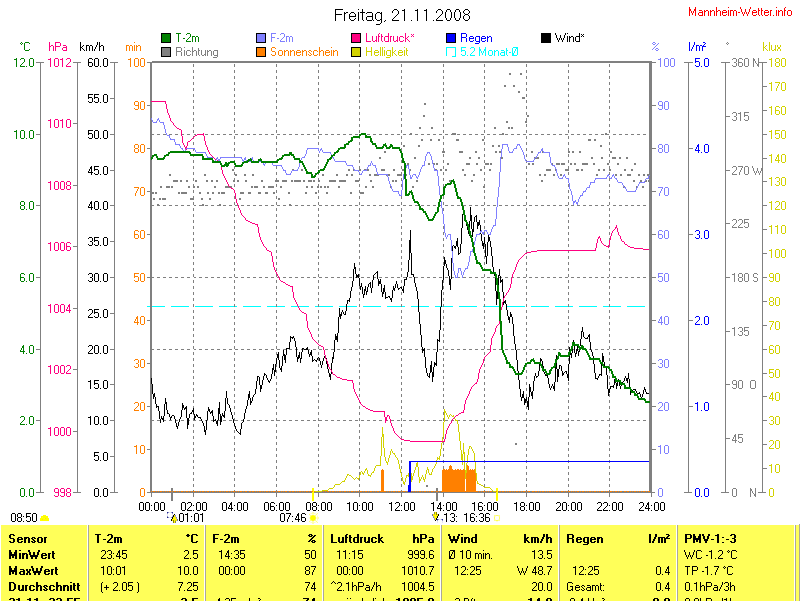This screenshot has height=601, width=800.
Task: Click the 360 N direction axis label
Action: [x=746, y=63]
